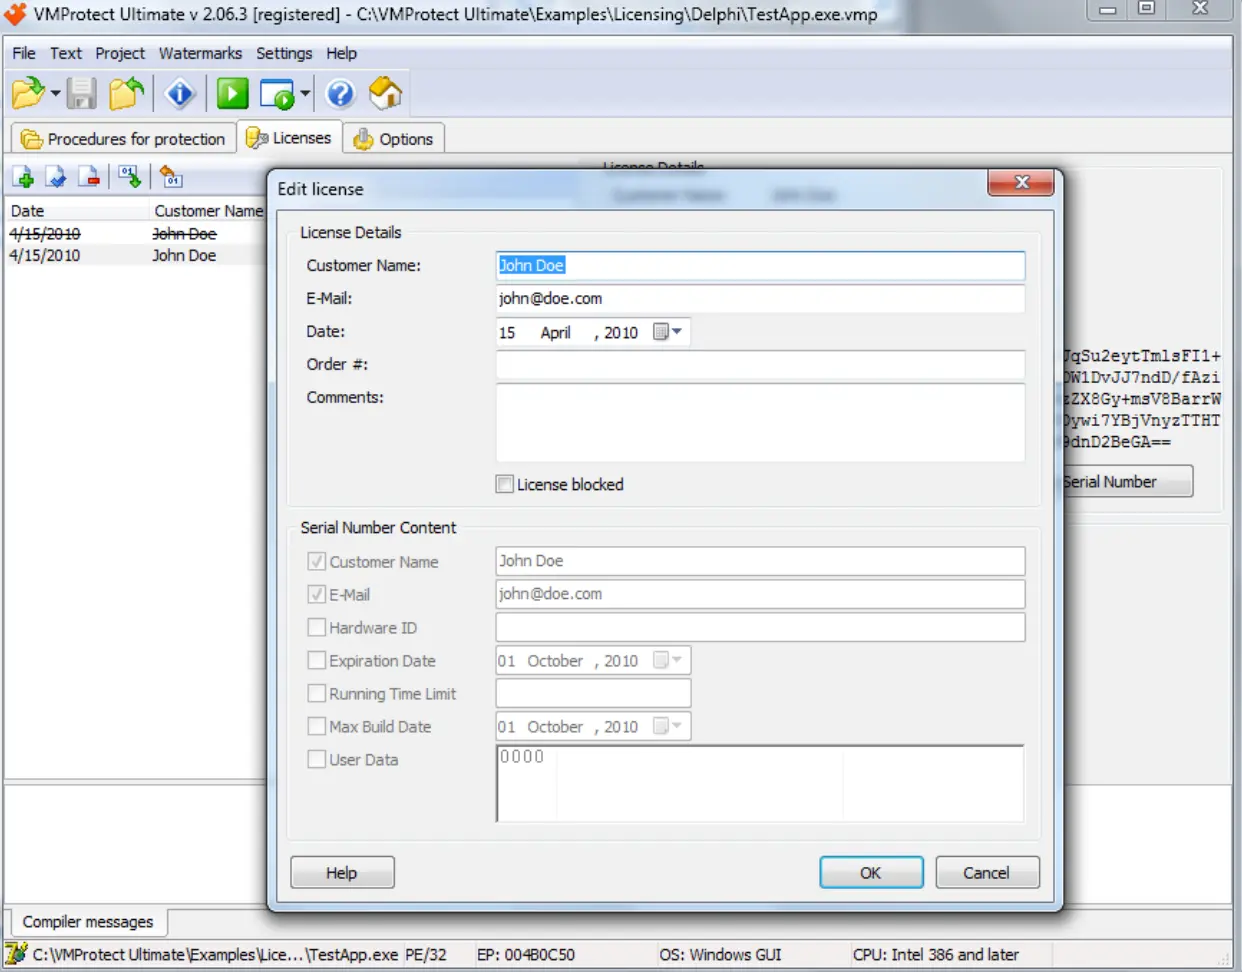
Task: Toggle the E-Mail serial content checkbox
Action: click(x=316, y=594)
